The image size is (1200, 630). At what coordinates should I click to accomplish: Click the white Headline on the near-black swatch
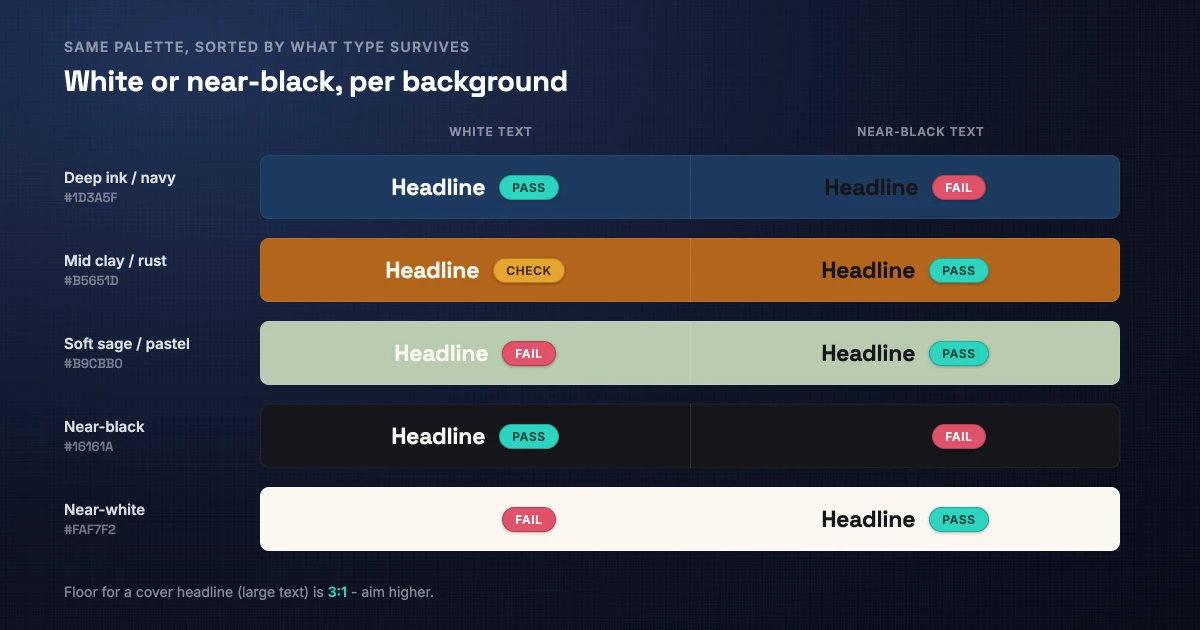pyautogui.click(x=438, y=436)
